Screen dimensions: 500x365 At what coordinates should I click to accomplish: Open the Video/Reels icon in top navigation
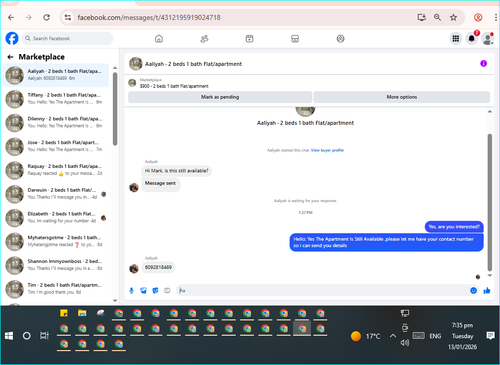coord(249,39)
